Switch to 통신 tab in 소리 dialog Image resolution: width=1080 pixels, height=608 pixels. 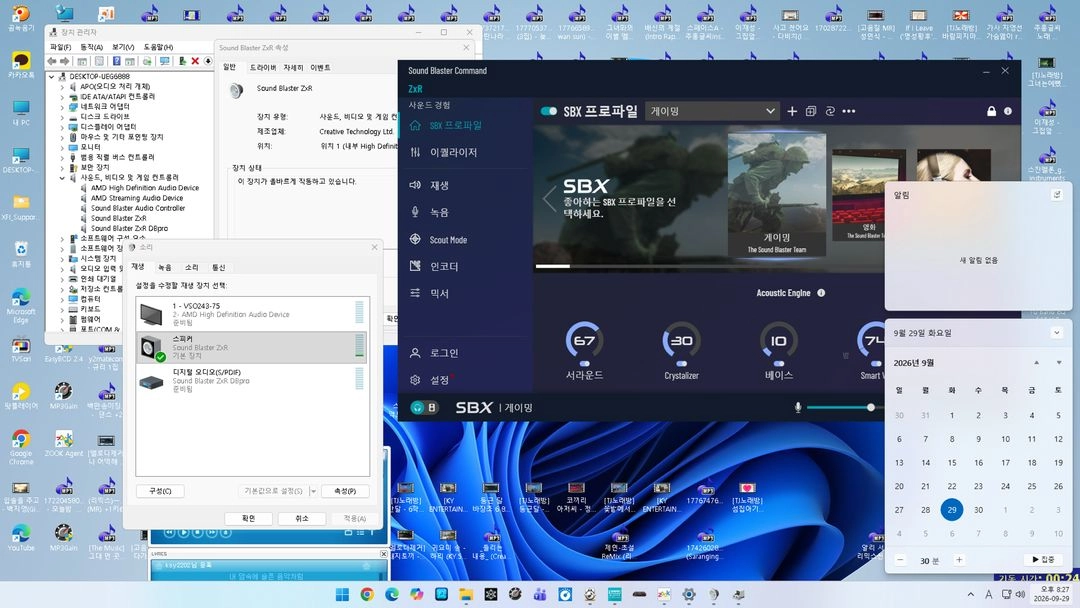click(x=218, y=267)
